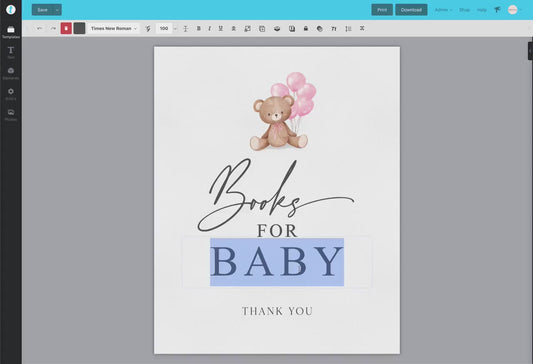Open the opacity or effects icon

[320, 29]
